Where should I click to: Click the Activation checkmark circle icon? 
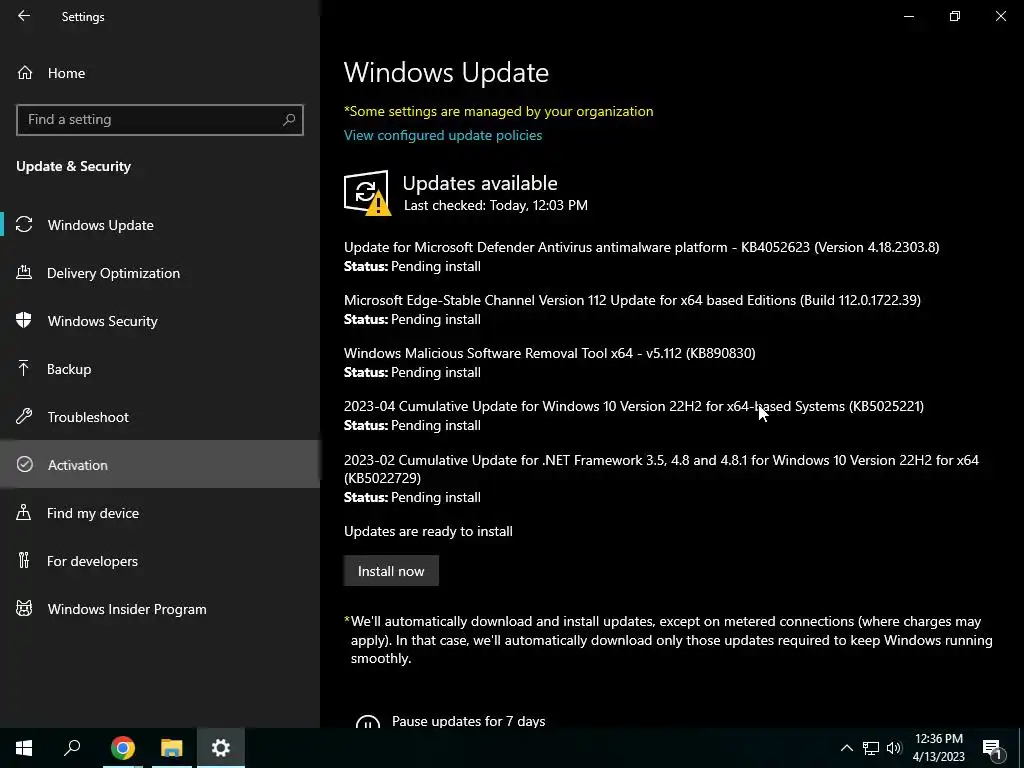click(x=24, y=464)
